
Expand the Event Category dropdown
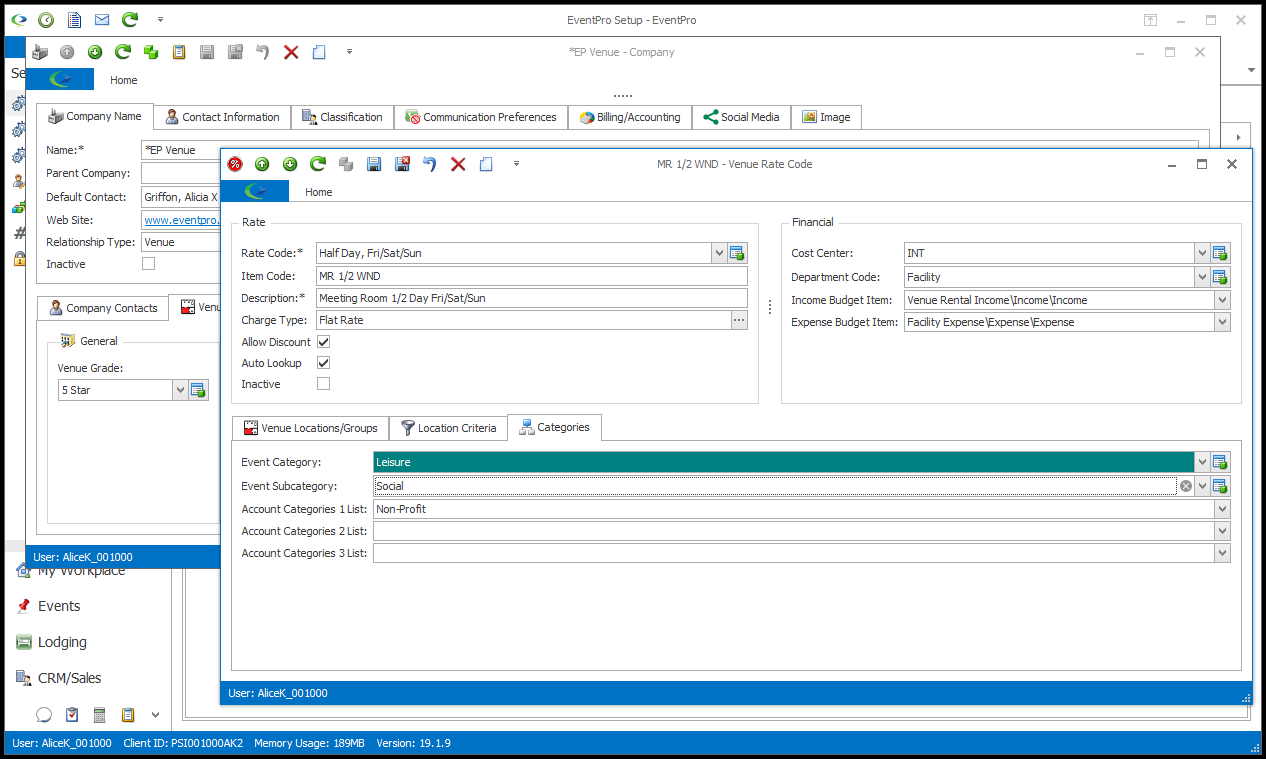coord(1202,462)
